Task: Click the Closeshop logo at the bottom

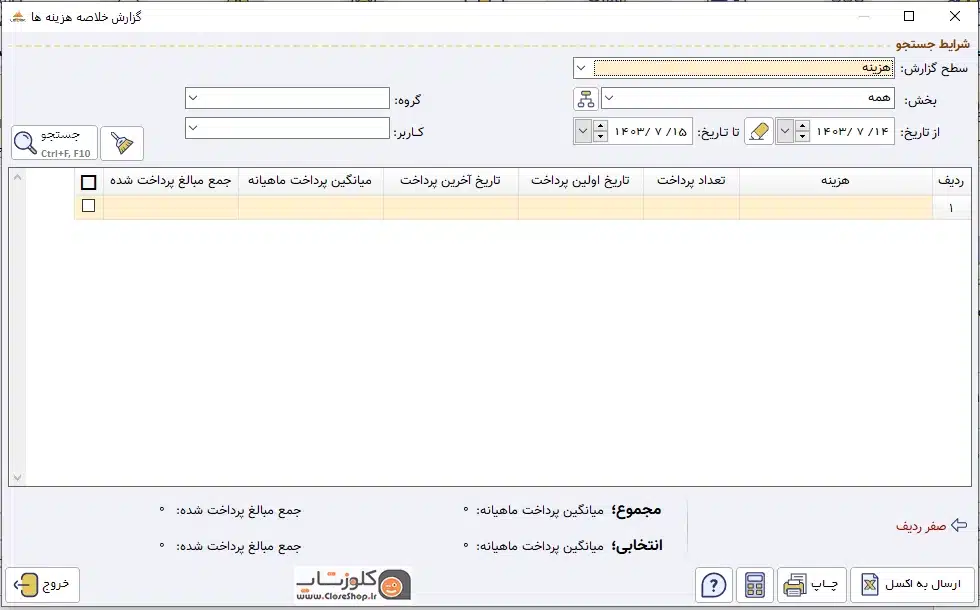Action: pos(353,584)
